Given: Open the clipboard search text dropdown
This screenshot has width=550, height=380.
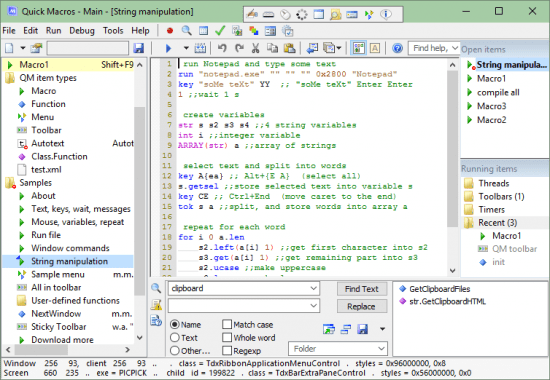Looking at the screenshot, I should pyautogui.click(x=313, y=288).
